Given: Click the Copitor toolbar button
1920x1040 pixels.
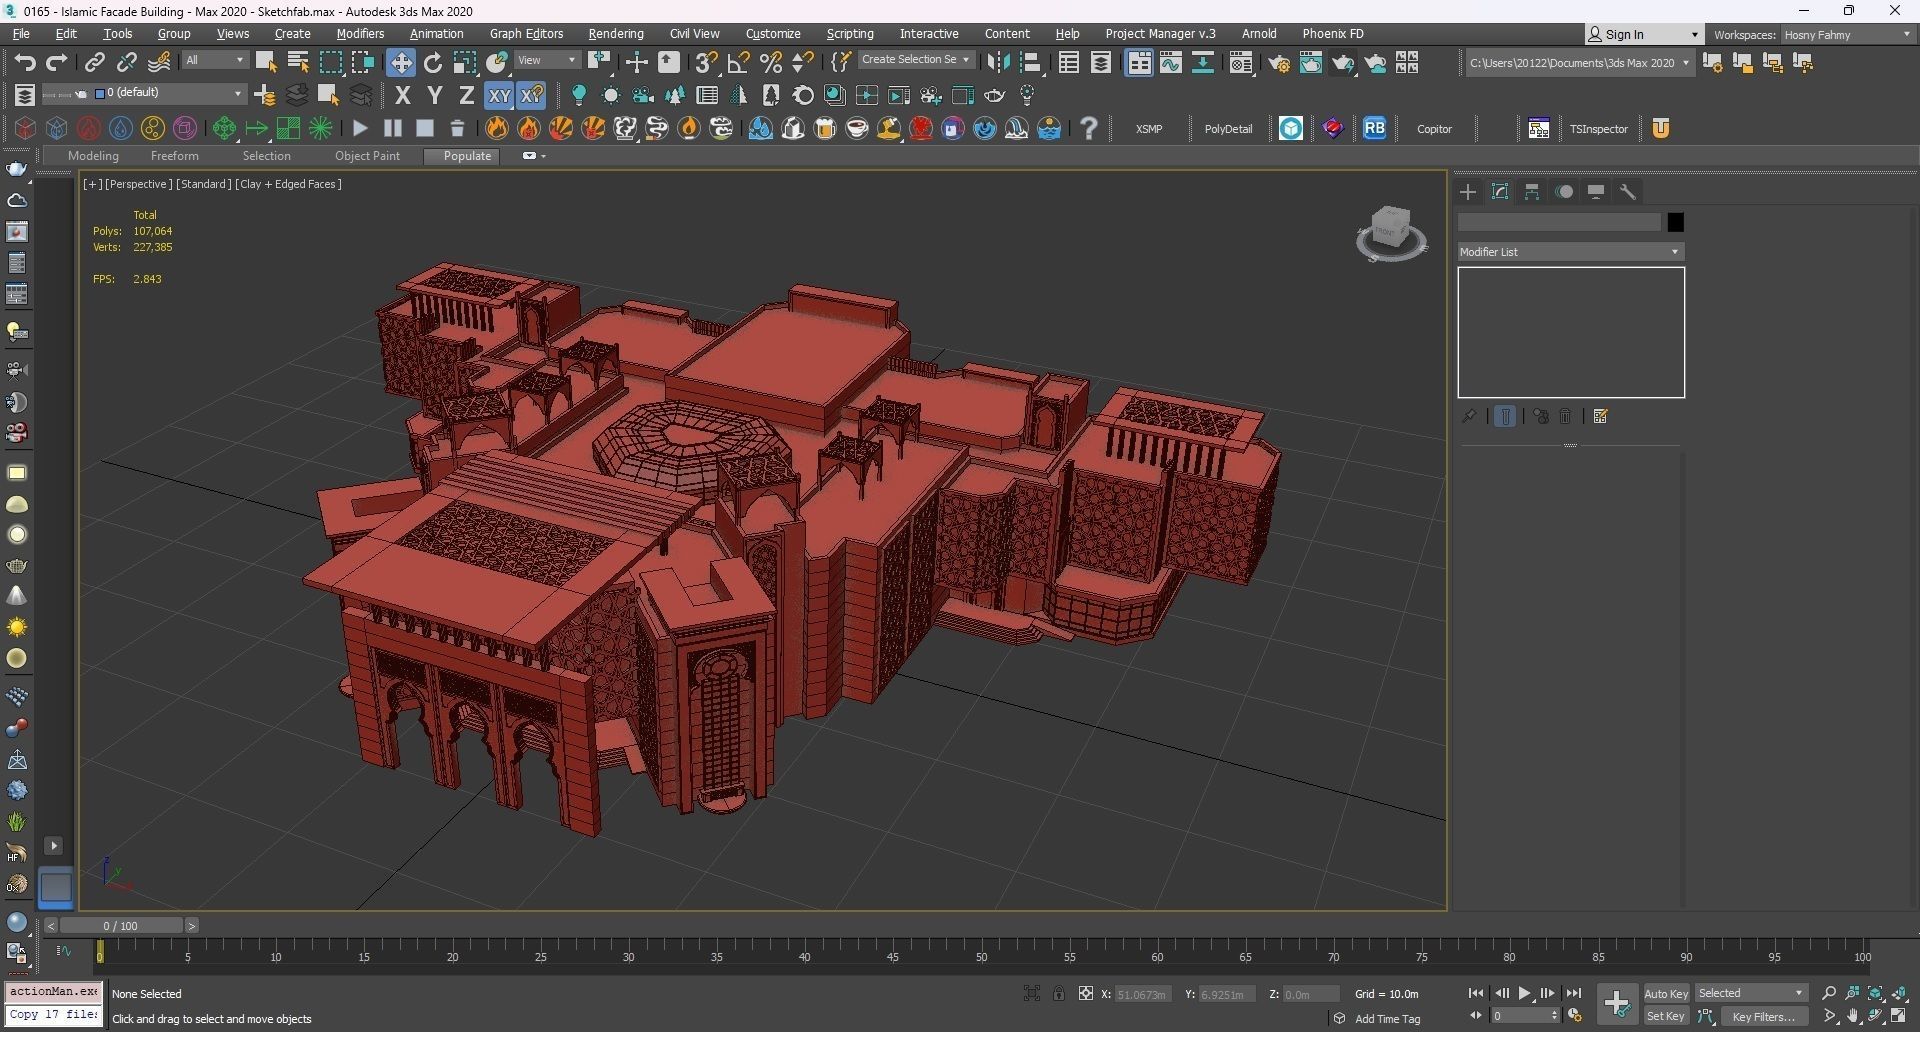Looking at the screenshot, I should click(1434, 129).
